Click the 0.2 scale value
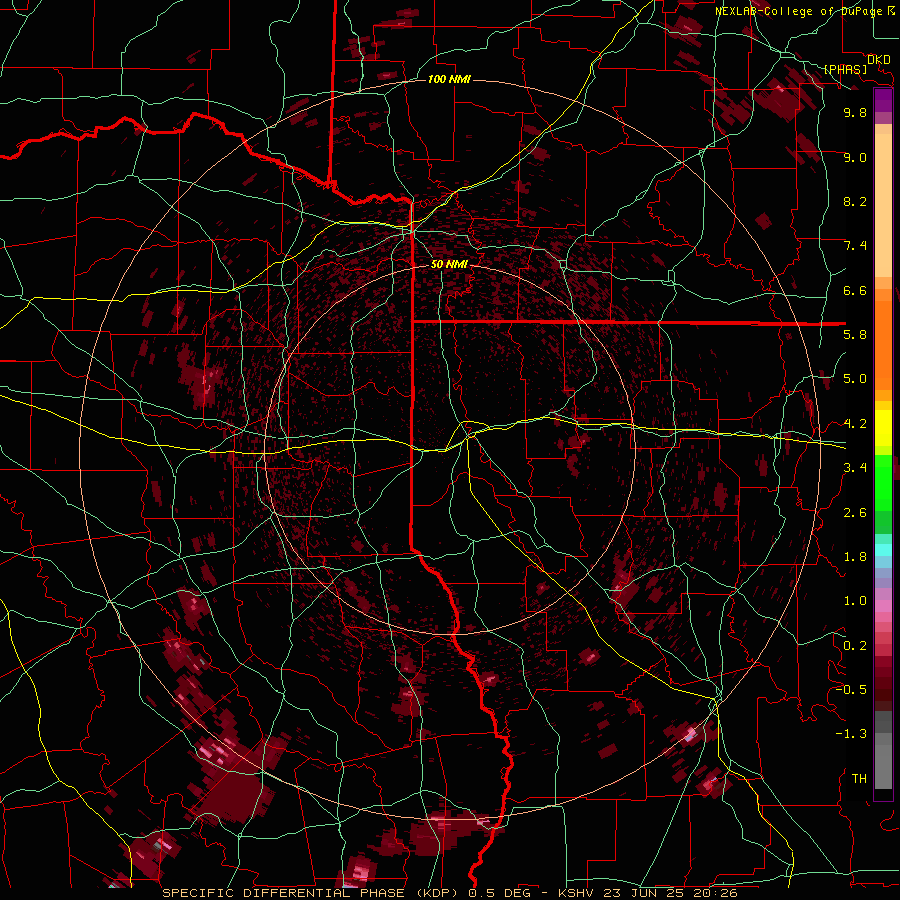 tap(855, 646)
